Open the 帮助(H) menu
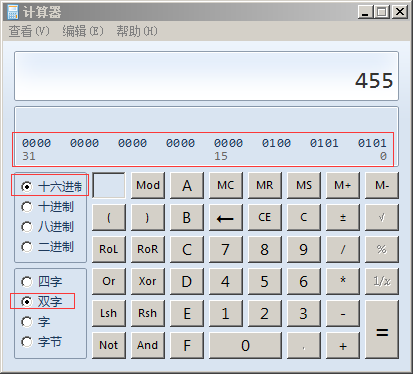 pyautogui.click(x=137, y=31)
